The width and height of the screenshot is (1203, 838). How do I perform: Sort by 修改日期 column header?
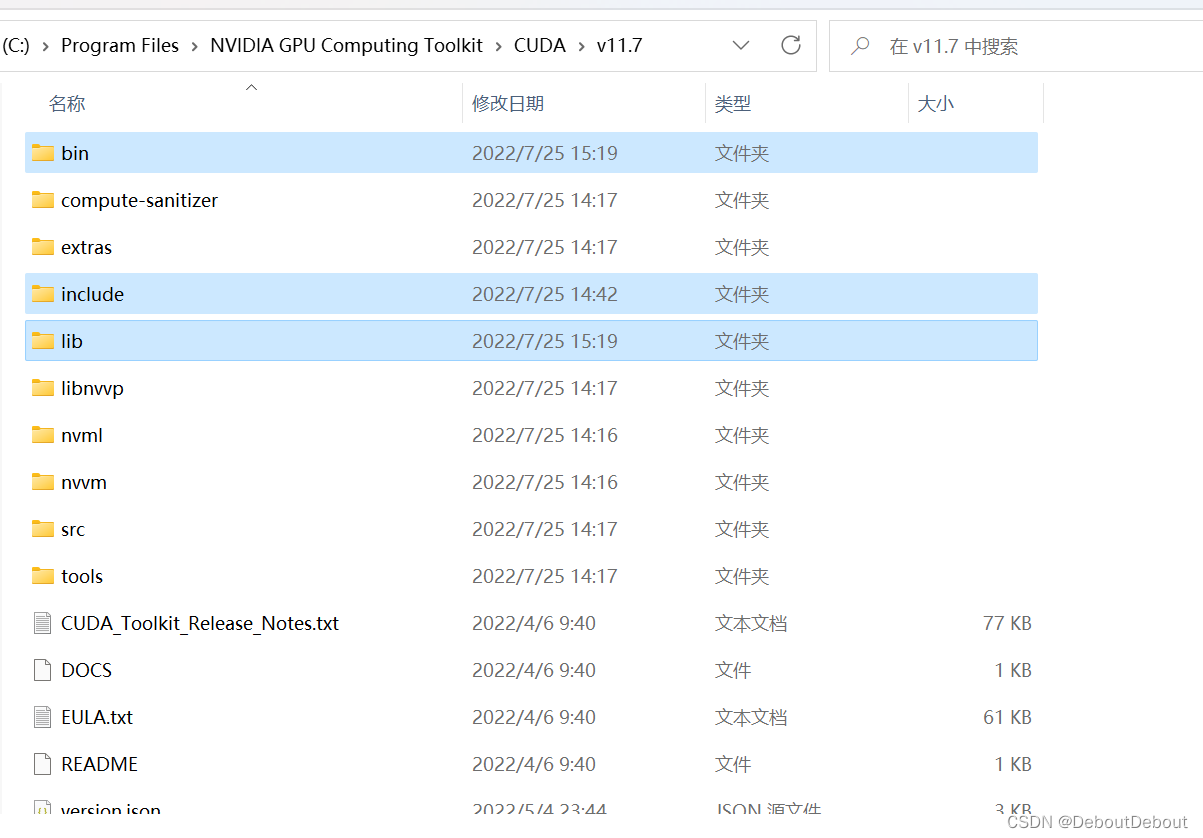coord(508,104)
